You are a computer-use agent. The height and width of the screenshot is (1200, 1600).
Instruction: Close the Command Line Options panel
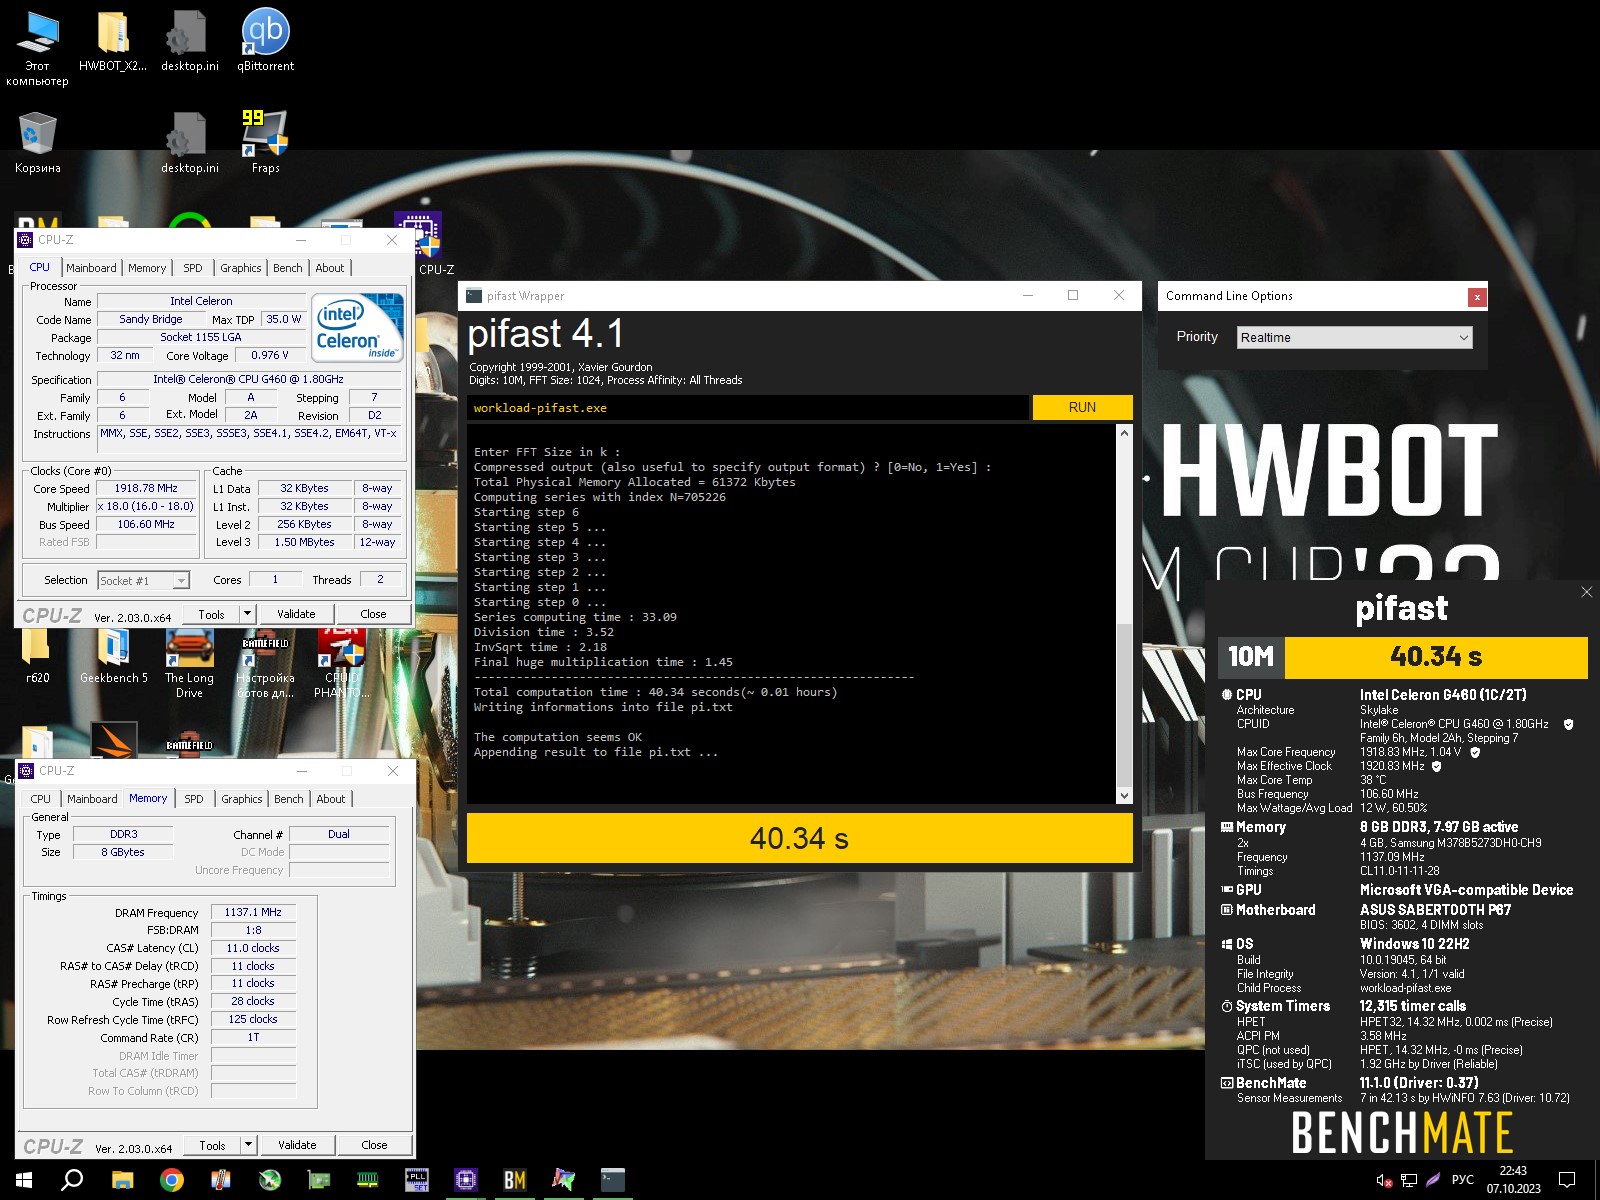1477,297
